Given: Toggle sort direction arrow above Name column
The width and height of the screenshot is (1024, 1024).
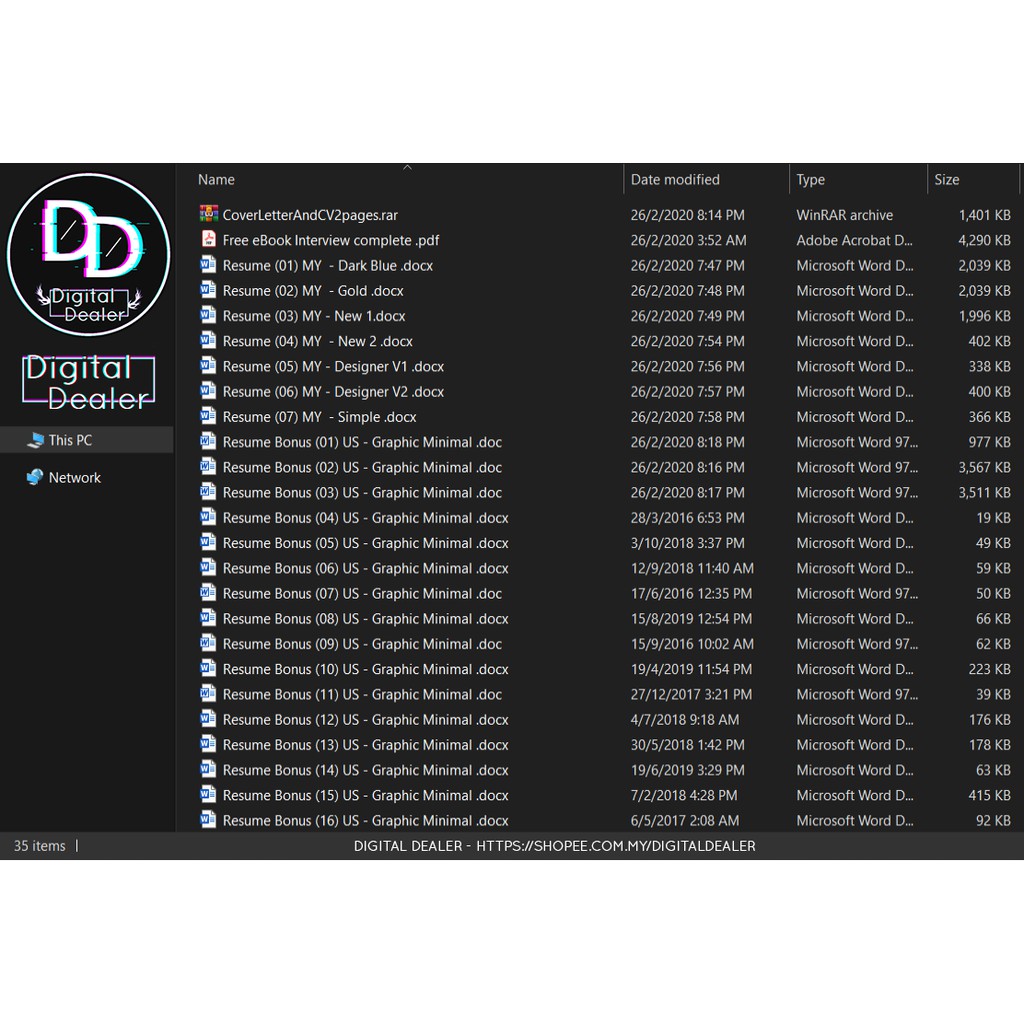Looking at the screenshot, I should 407,168.
